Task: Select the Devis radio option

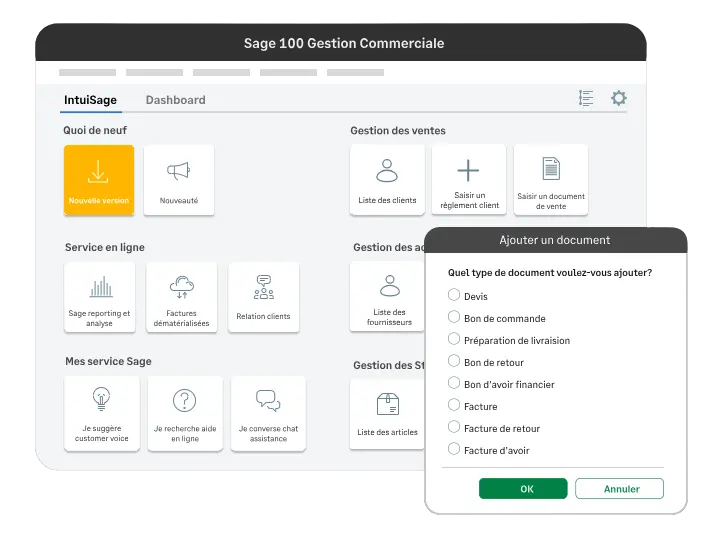Action: 454,295
